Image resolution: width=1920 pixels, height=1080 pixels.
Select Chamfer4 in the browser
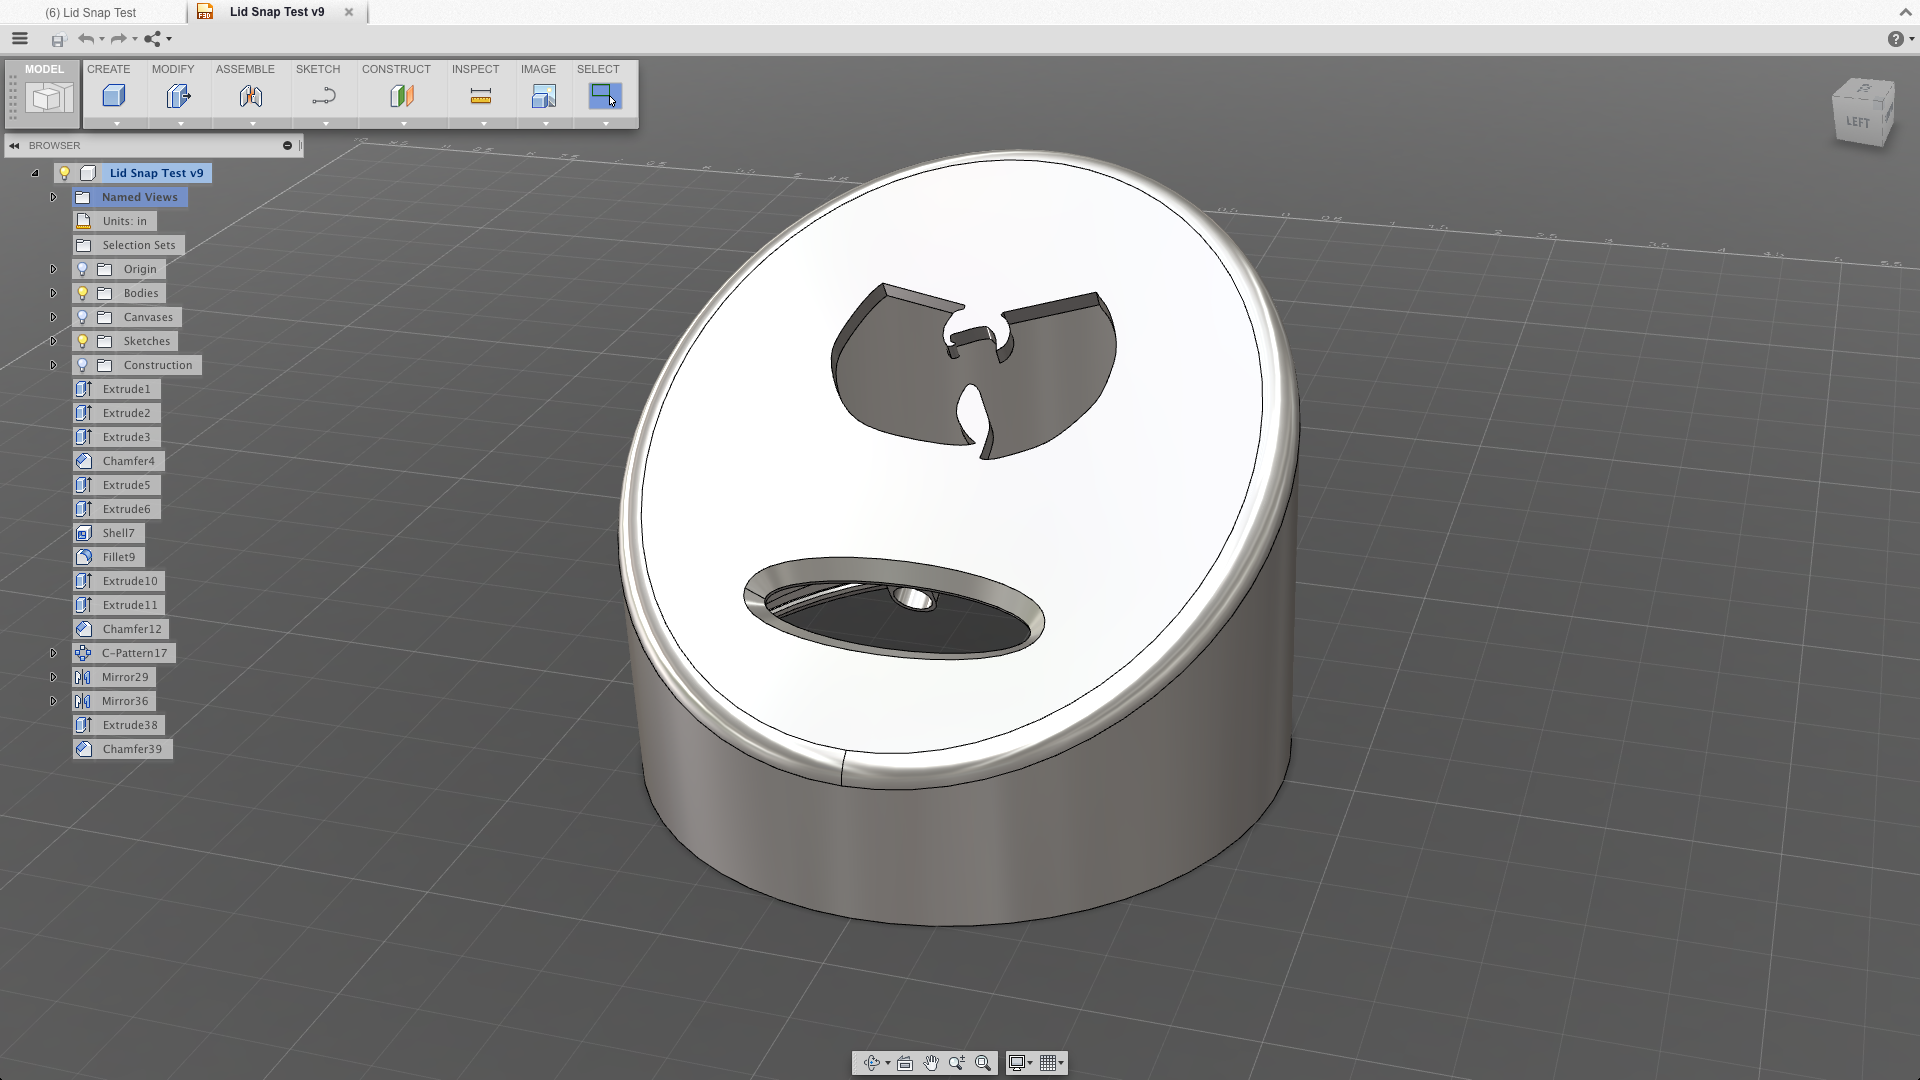click(x=119, y=461)
